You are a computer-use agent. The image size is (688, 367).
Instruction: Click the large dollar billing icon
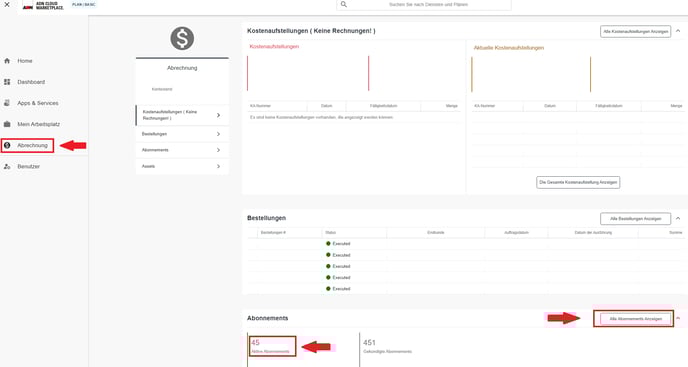coord(182,38)
